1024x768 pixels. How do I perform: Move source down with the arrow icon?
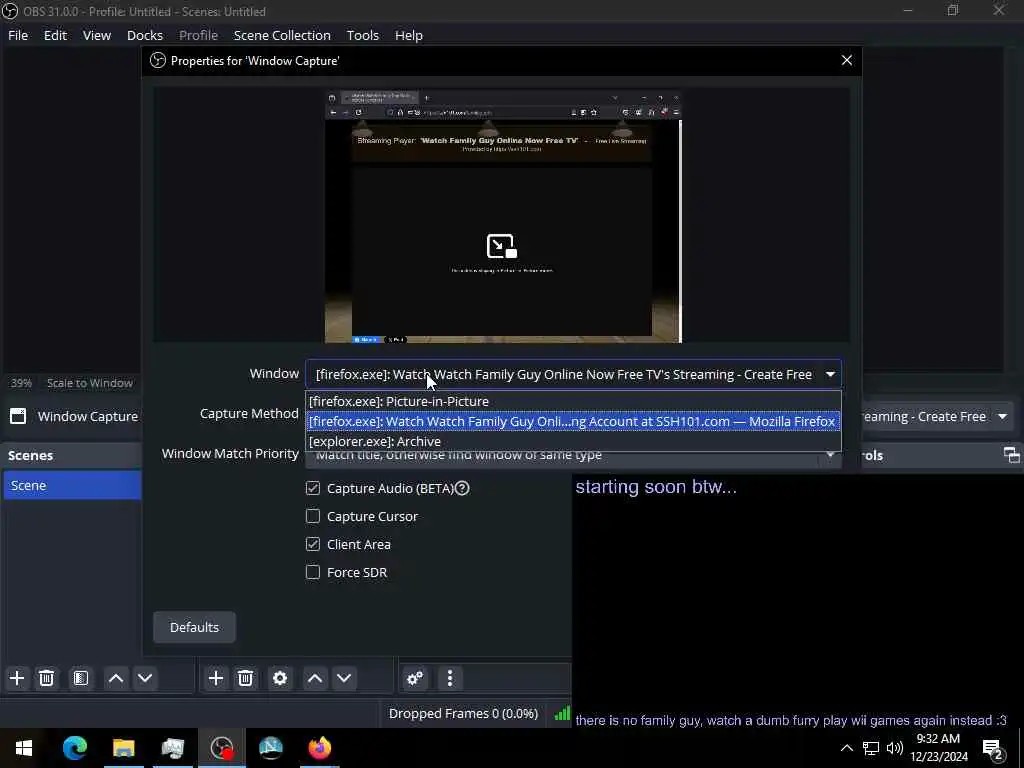click(344, 678)
